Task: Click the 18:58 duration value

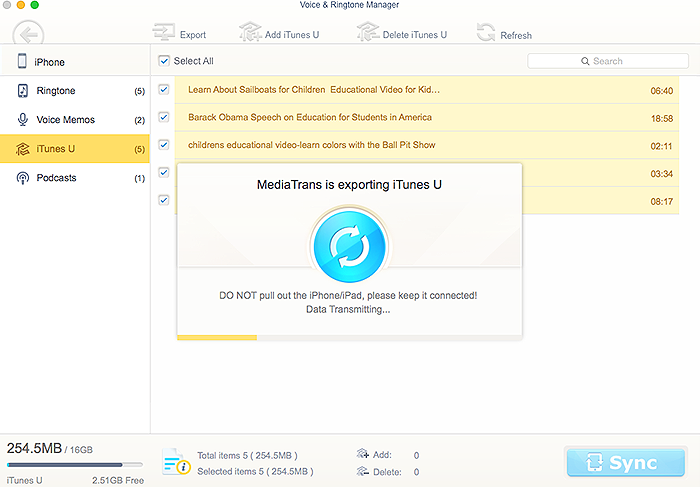Action: click(x=662, y=119)
